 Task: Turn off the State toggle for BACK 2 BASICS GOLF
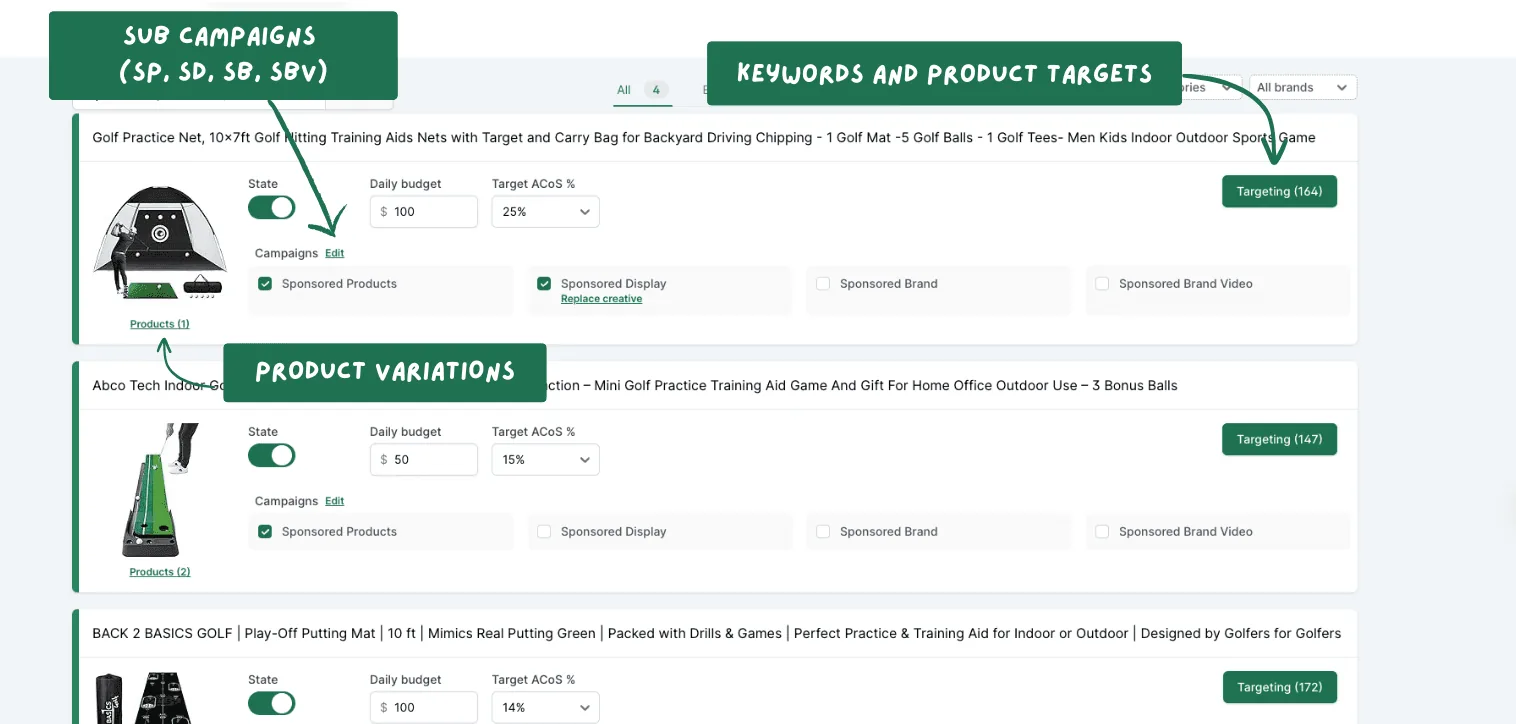pyautogui.click(x=271, y=703)
